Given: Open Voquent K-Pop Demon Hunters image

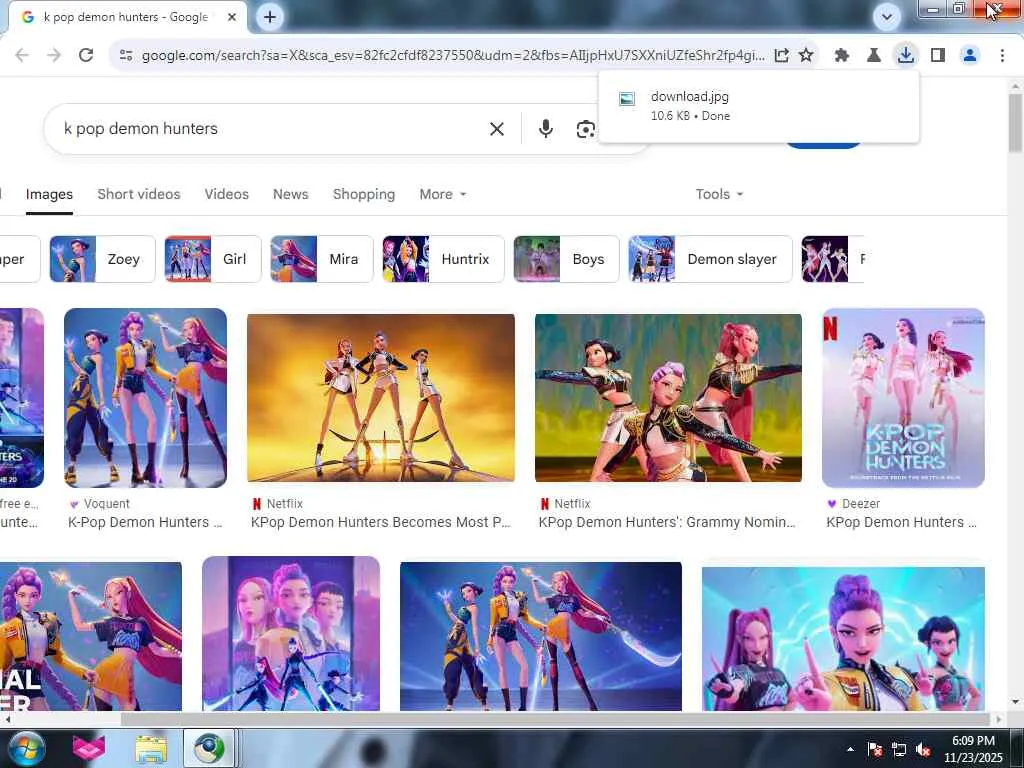Looking at the screenshot, I should point(146,398).
